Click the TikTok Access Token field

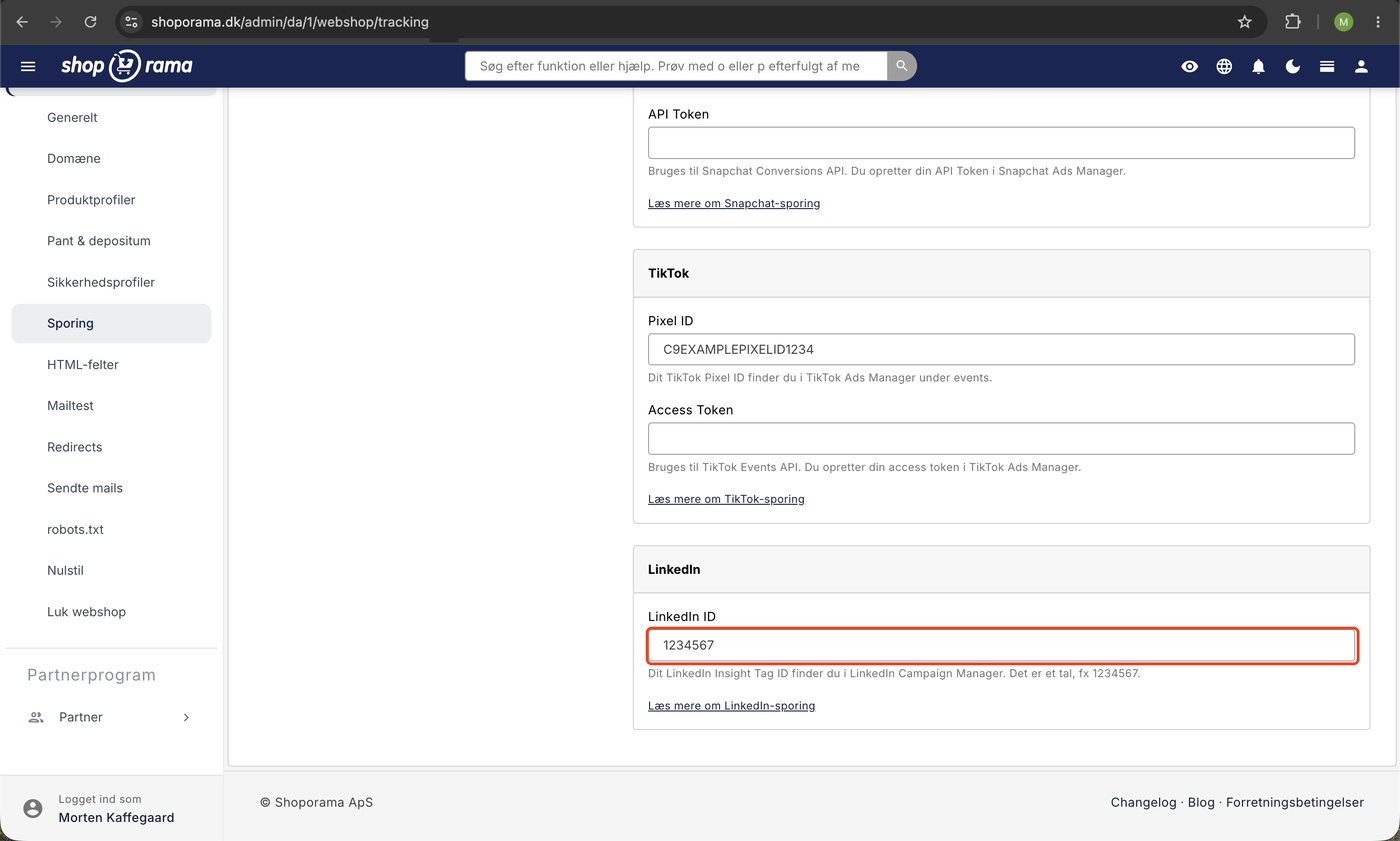[1001, 438]
